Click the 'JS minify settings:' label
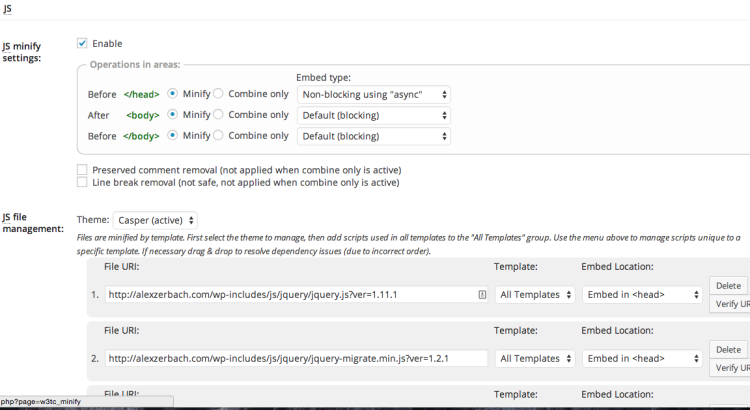This screenshot has height=410, width=750. [x=22, y=52]
